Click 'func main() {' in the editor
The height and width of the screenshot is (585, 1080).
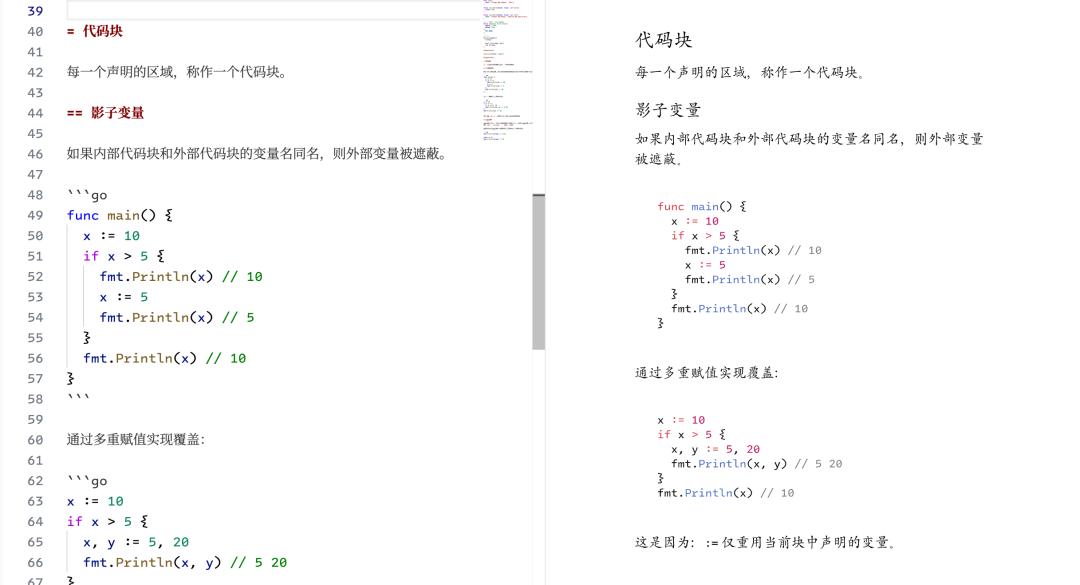click(119, 216)
